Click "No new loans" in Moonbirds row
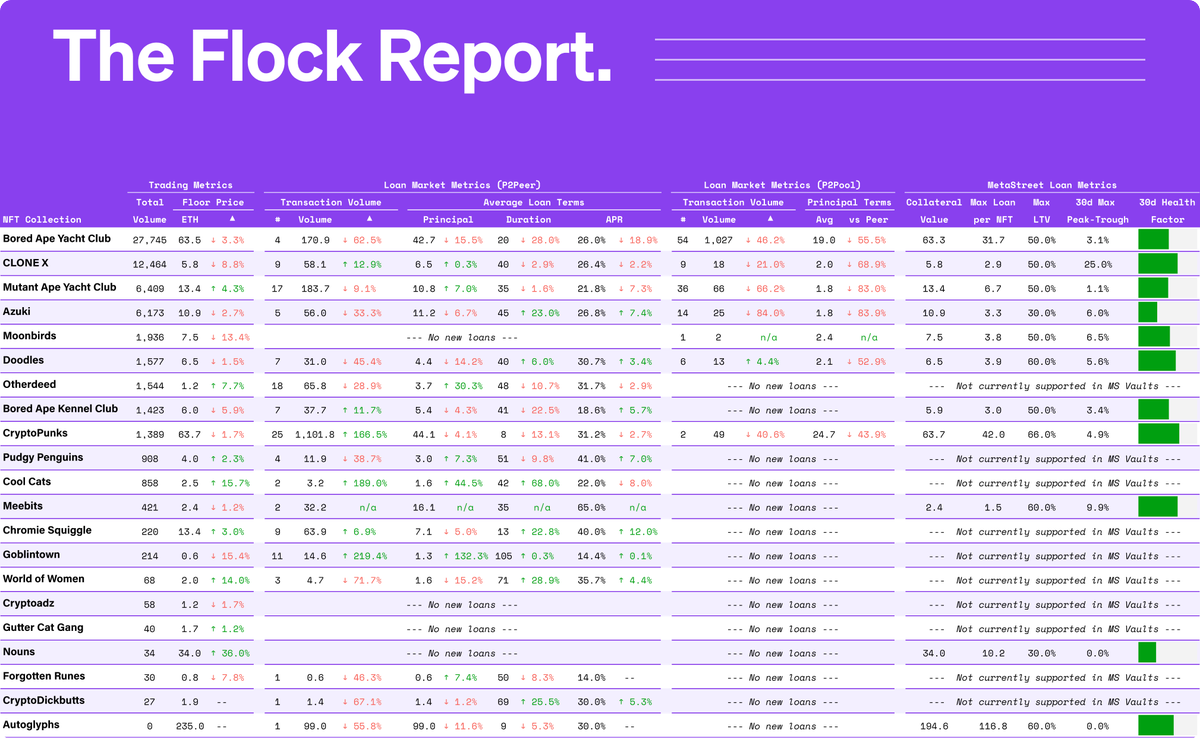Image resolution: width=1200 pixels, height=739 pixels. [x=463, y=338]
